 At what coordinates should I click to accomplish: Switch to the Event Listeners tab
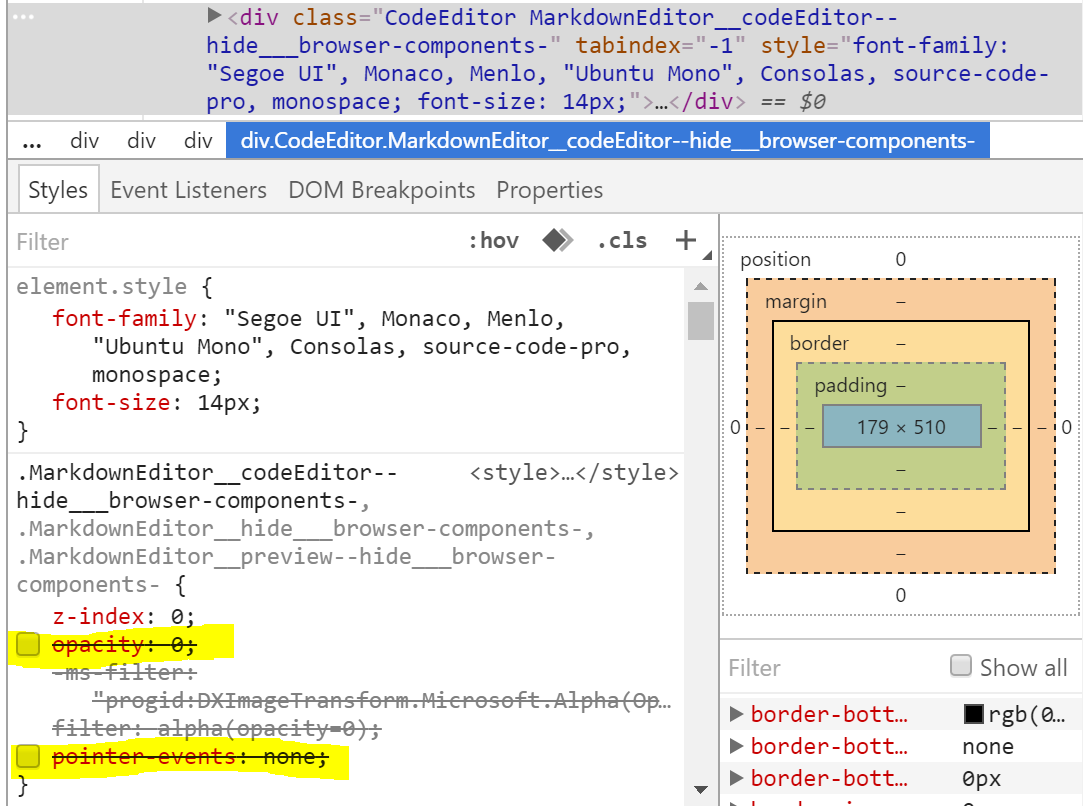tap(188, 189)
